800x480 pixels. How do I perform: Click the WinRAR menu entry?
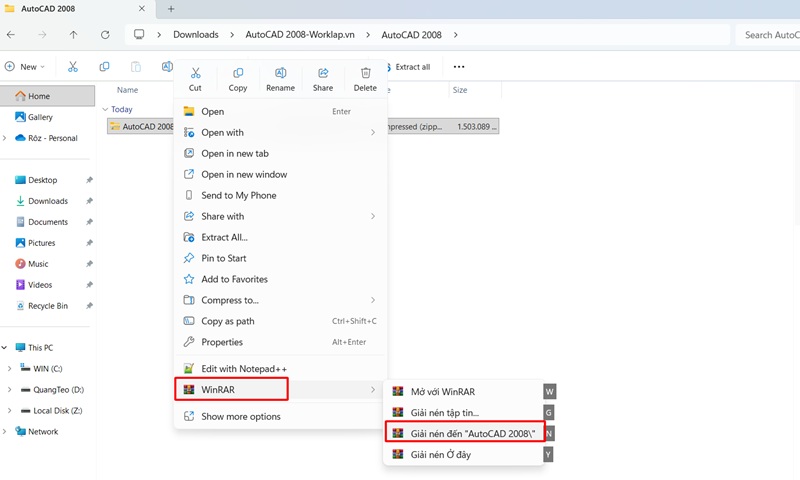coord(280,389)
